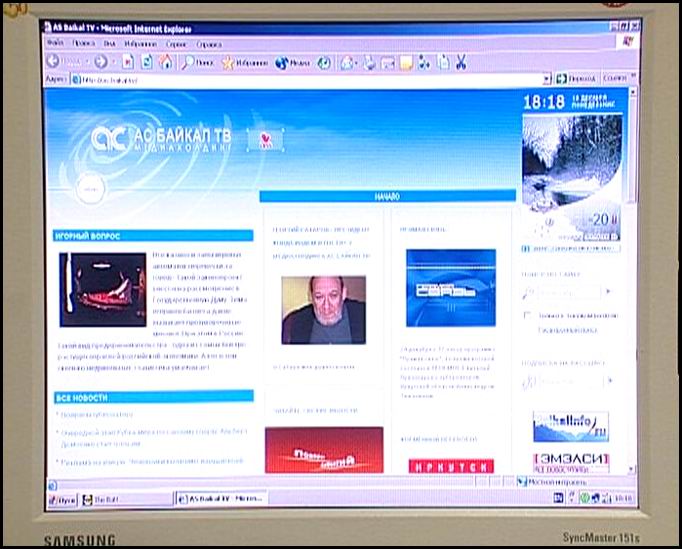Click the АС Байкал ТВ logo

coord(161,139)
